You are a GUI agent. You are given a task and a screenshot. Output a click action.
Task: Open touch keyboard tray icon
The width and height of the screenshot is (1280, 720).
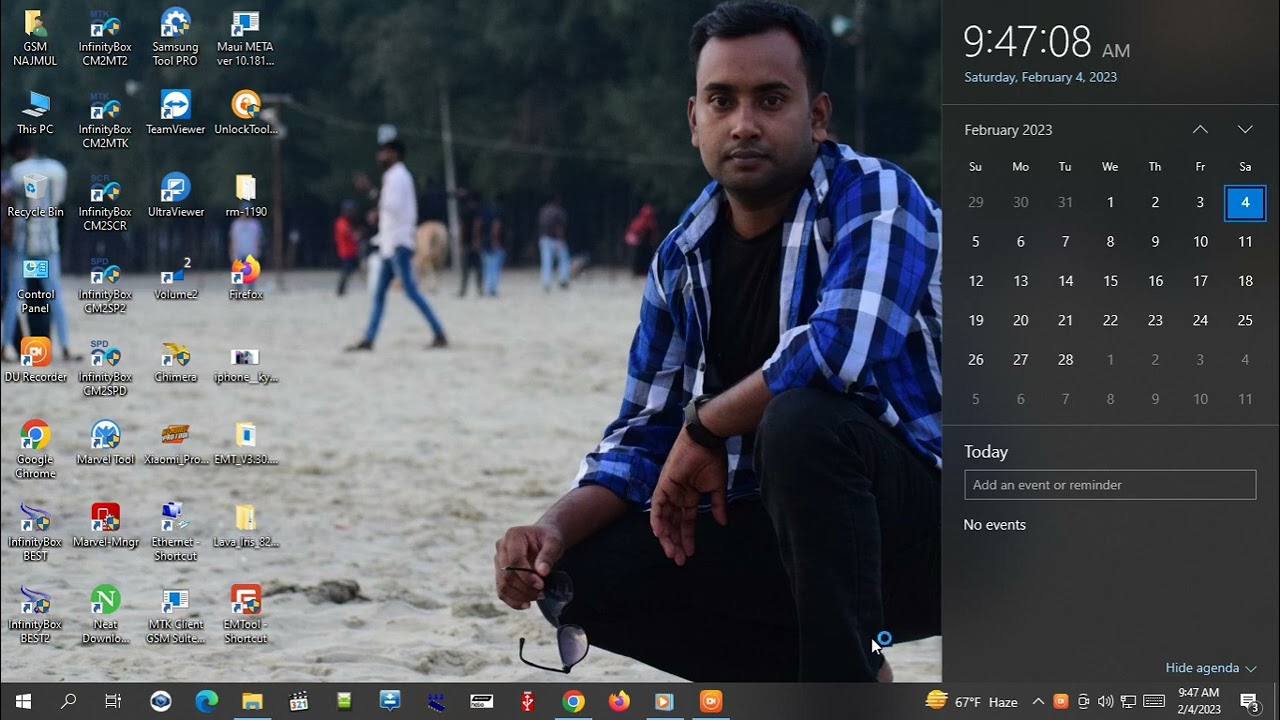click(1154, 702)
